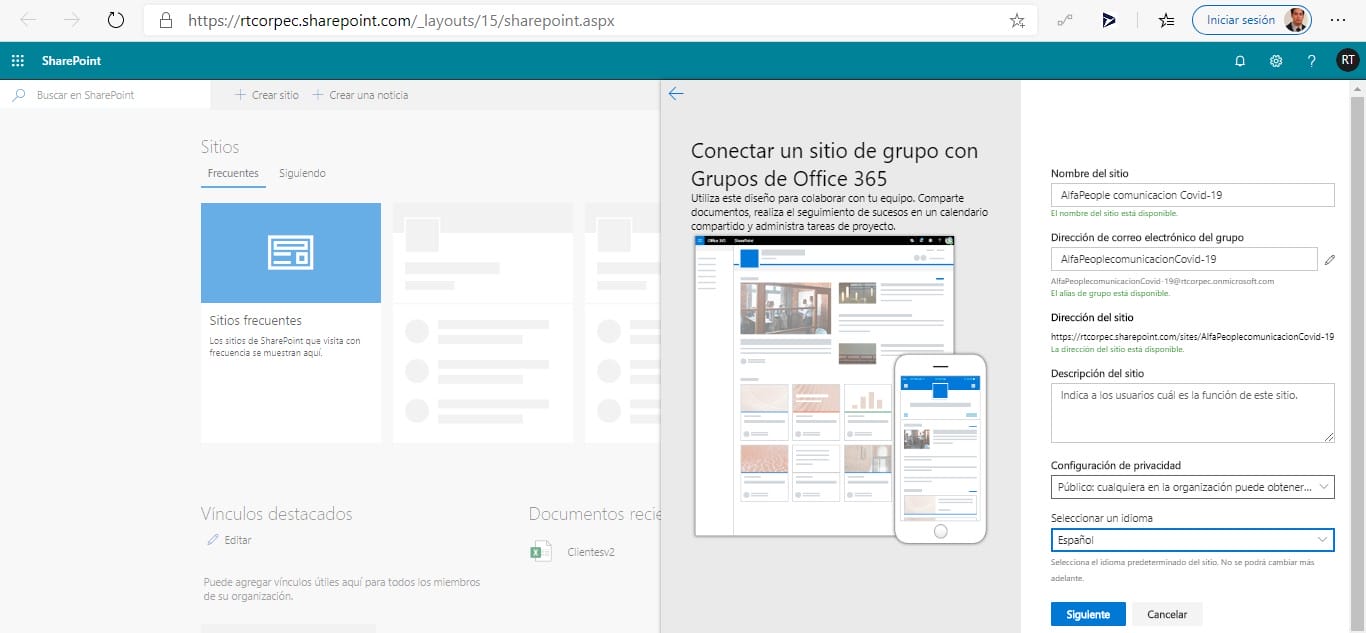Open the settings gear in SharePoint header

click(1276, 61)
